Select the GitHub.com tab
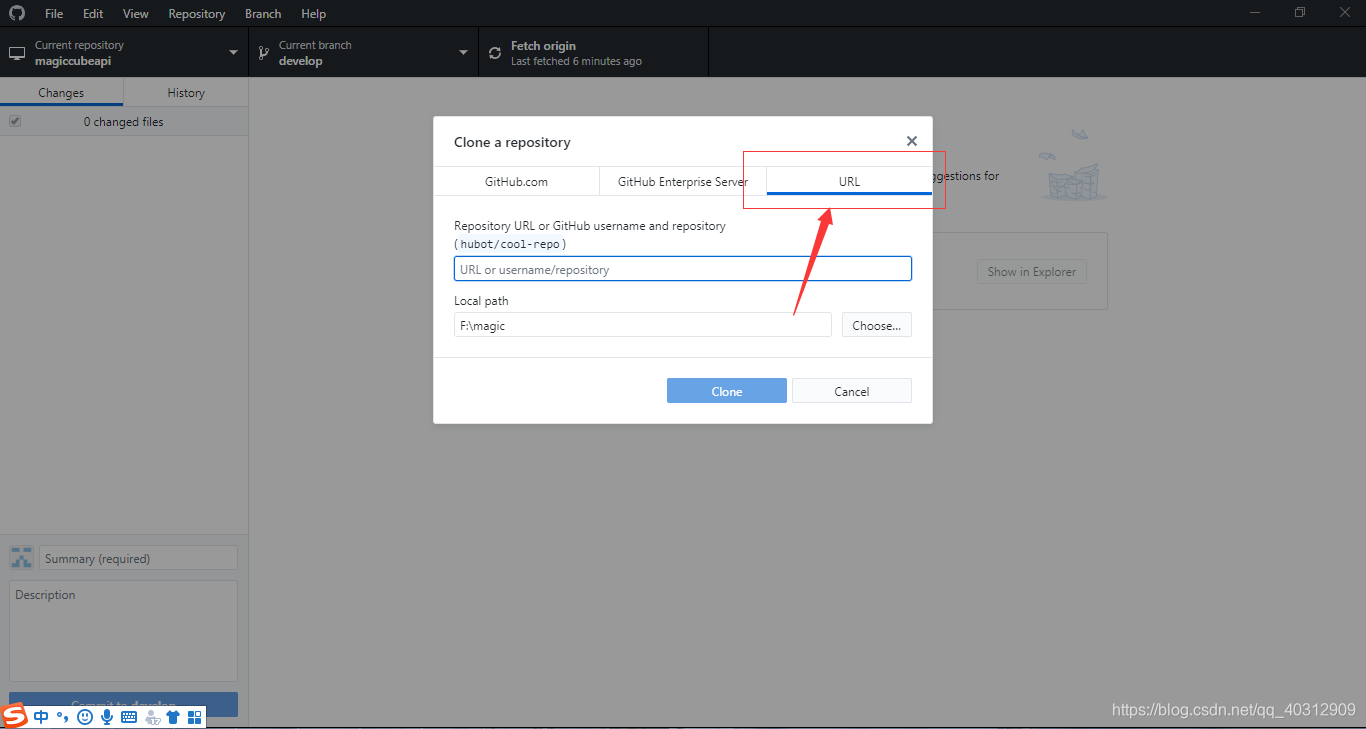 pyautogui.click(x=516, y=182)
